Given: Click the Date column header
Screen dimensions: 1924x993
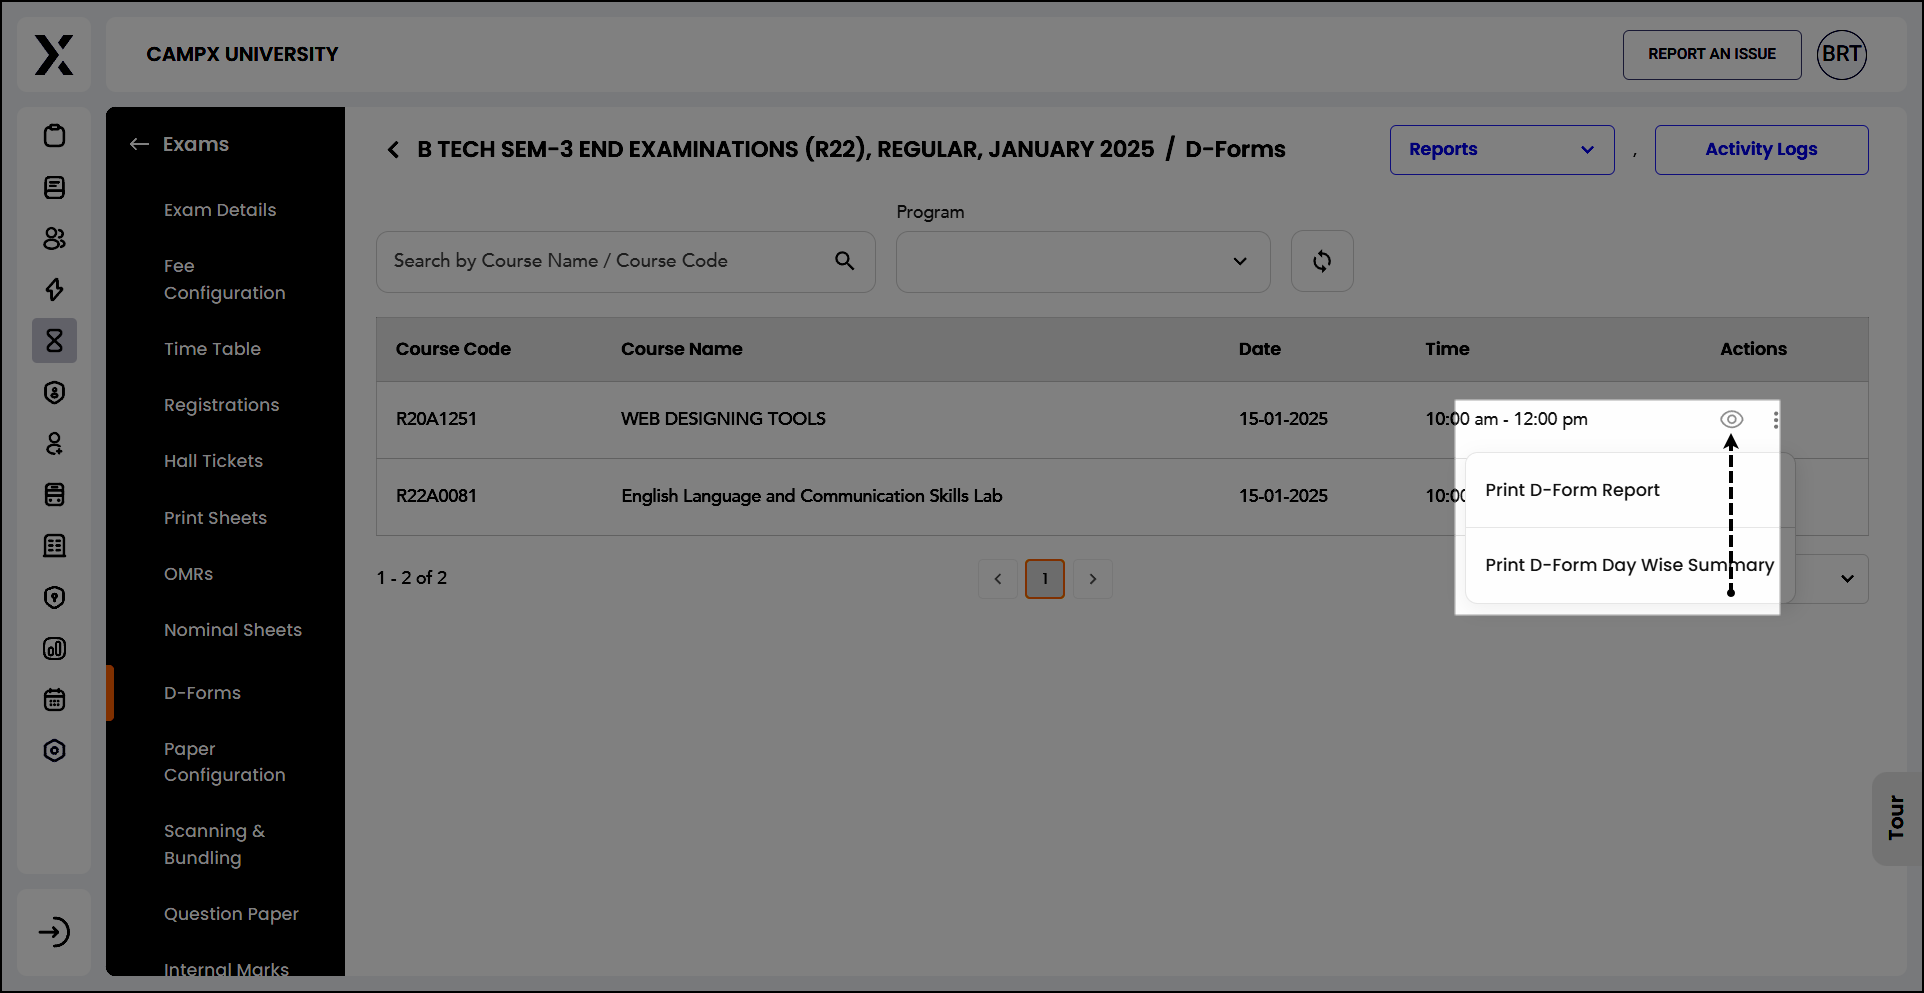Looking at the screenshot, I should [x=1260, y=349].
